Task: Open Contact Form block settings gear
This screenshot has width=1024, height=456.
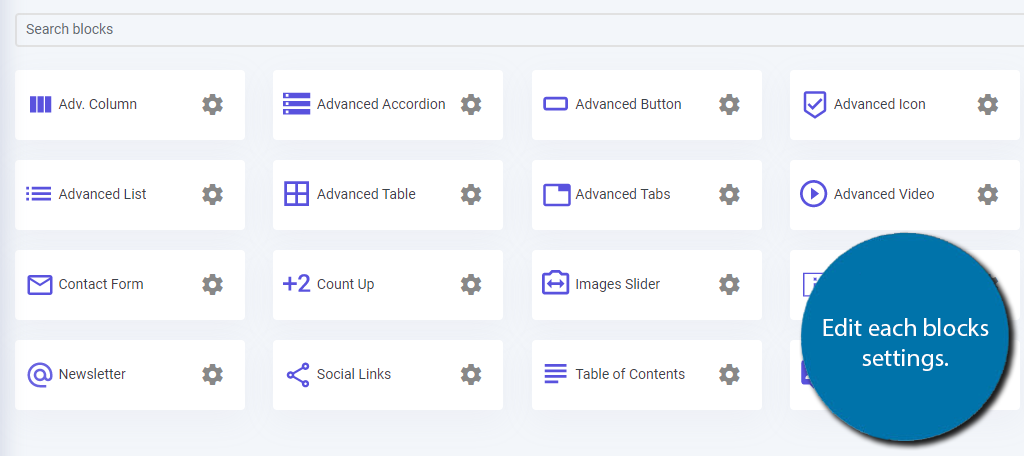Action: [212, 284]
